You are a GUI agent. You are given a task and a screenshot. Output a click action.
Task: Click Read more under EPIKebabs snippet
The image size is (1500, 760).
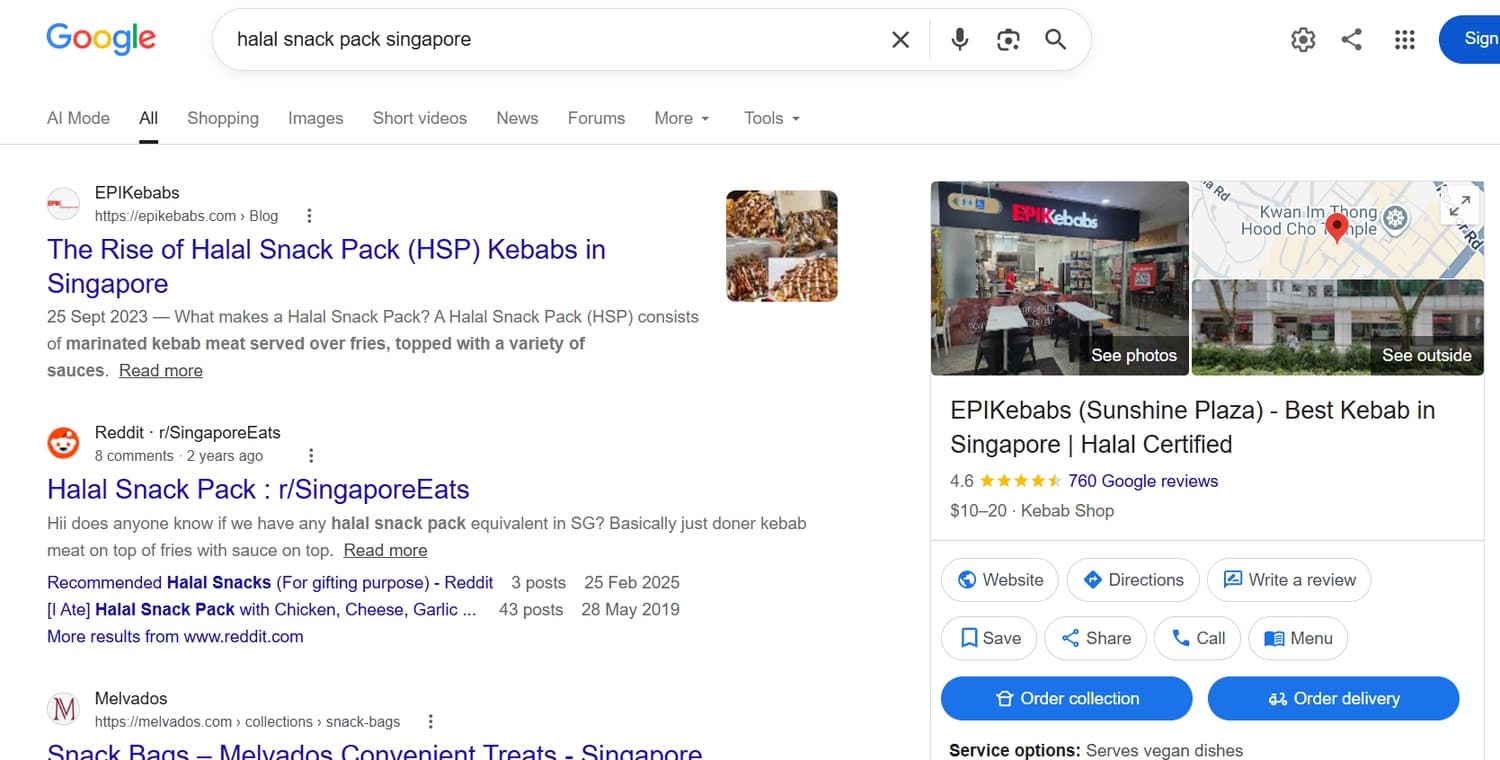click(161, 371)
